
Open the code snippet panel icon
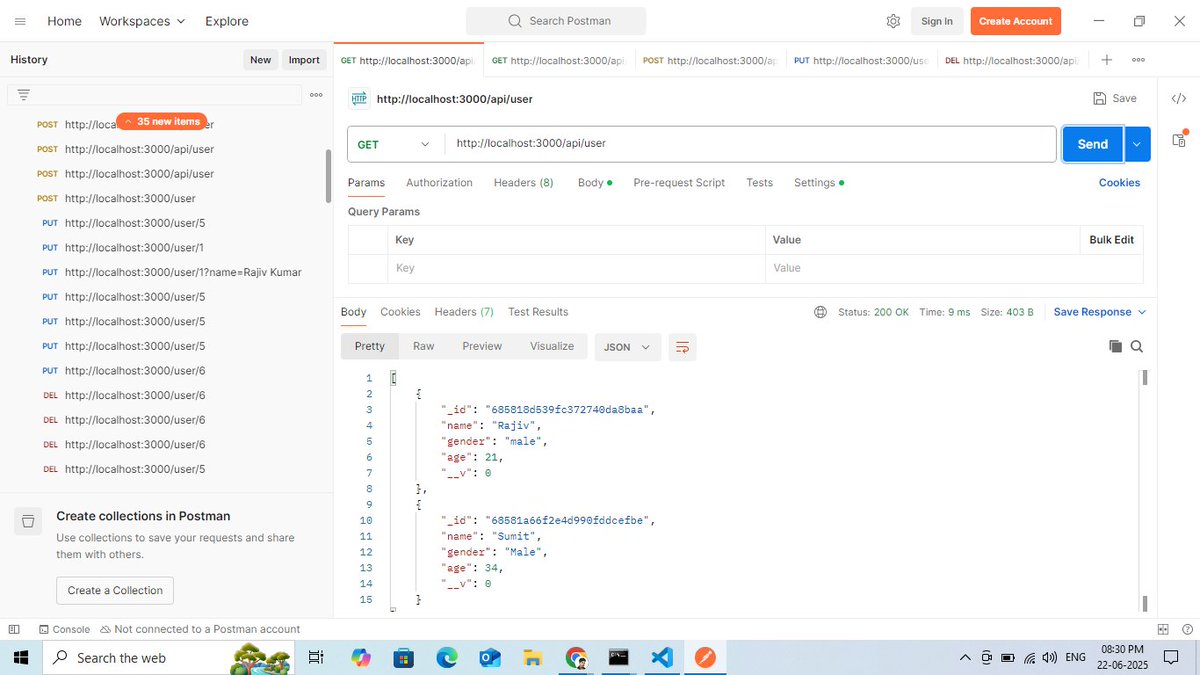[1179, 98]
